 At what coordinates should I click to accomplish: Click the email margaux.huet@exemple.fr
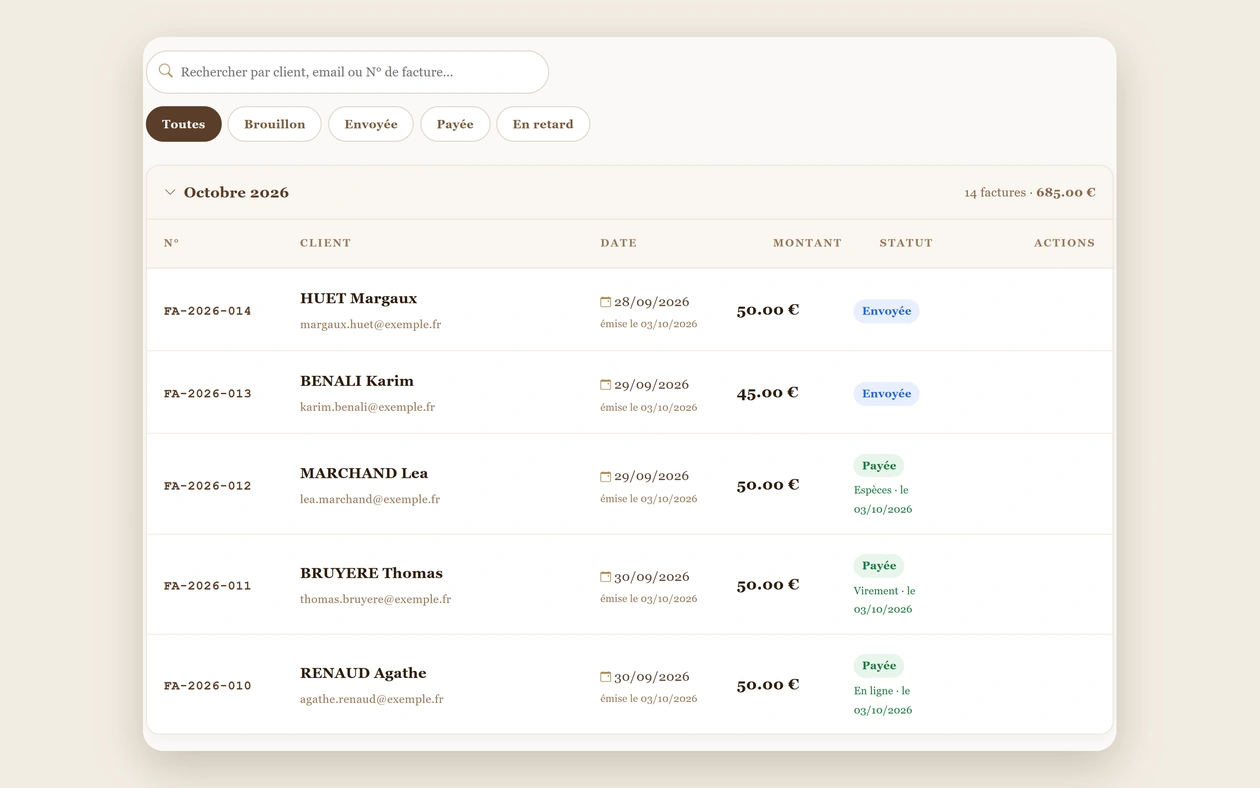(370, 324)
